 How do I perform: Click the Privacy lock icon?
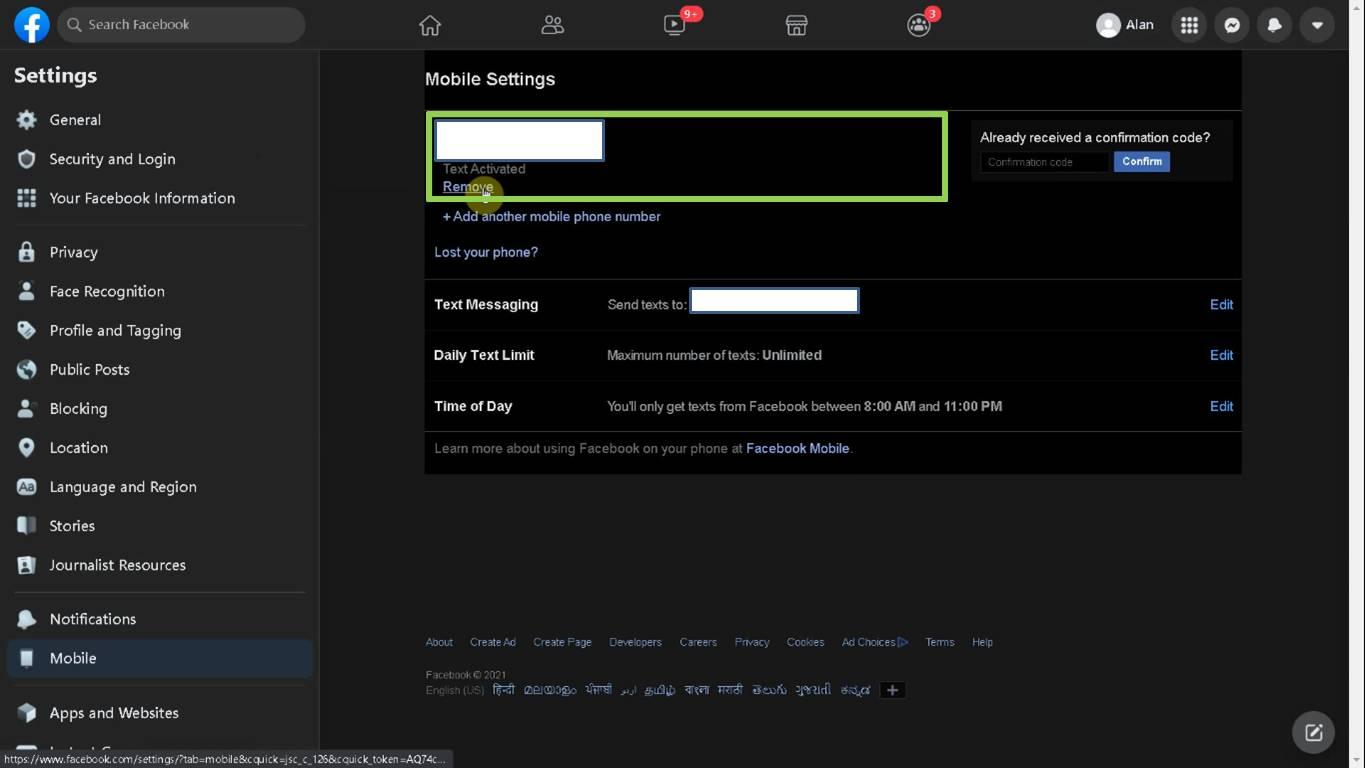pos(27,252)
